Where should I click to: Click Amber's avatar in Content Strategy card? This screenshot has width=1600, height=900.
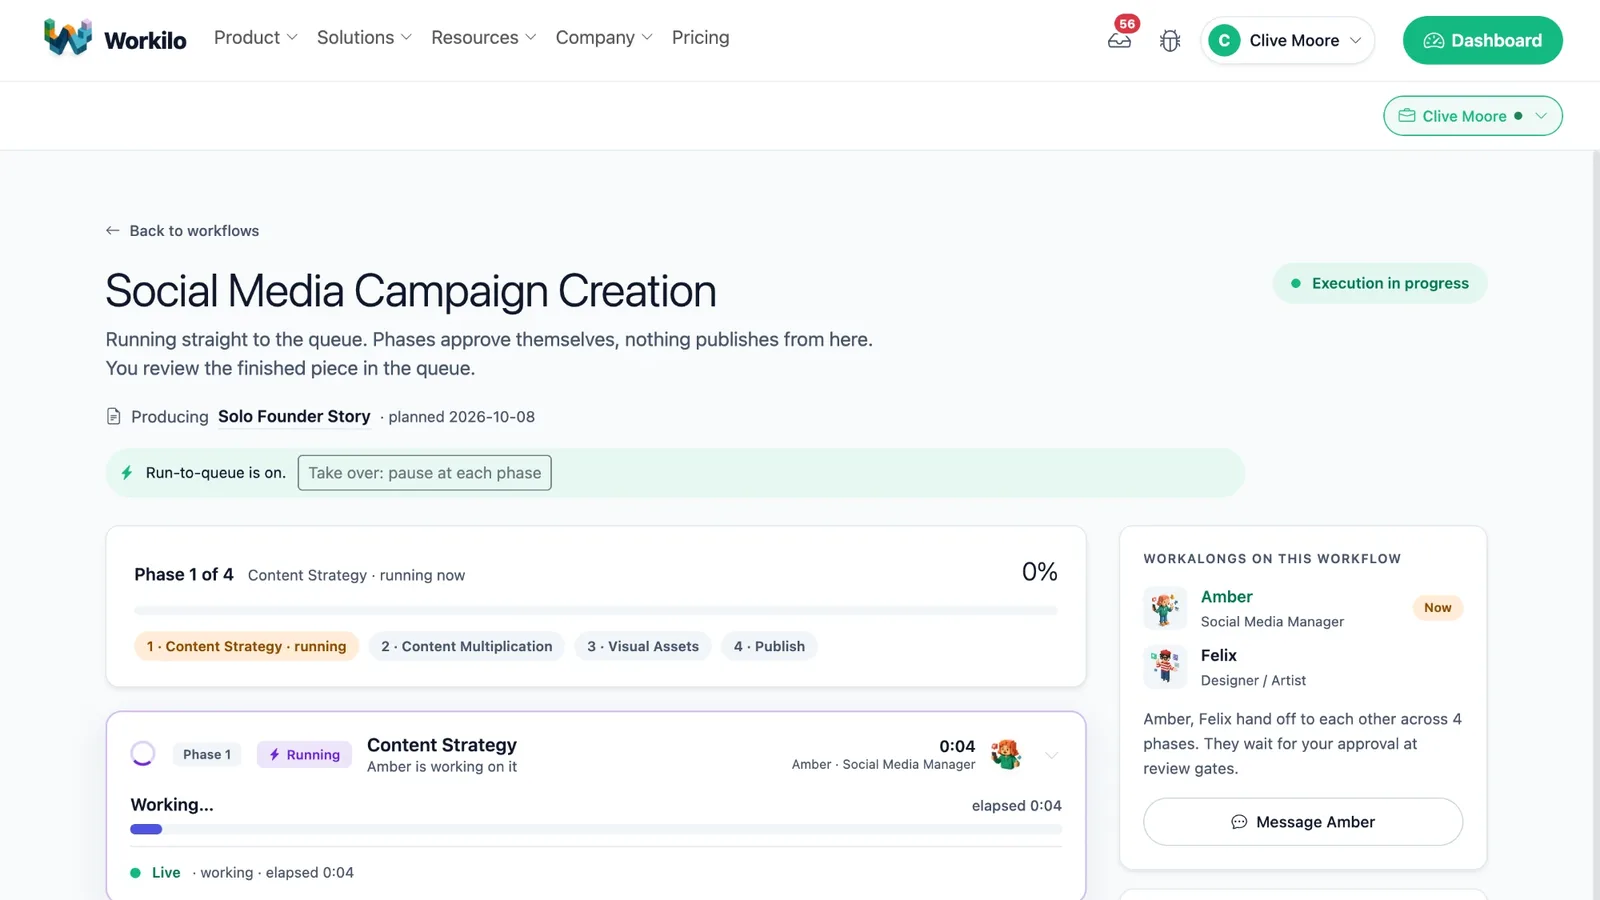[x=1006, y=754]
